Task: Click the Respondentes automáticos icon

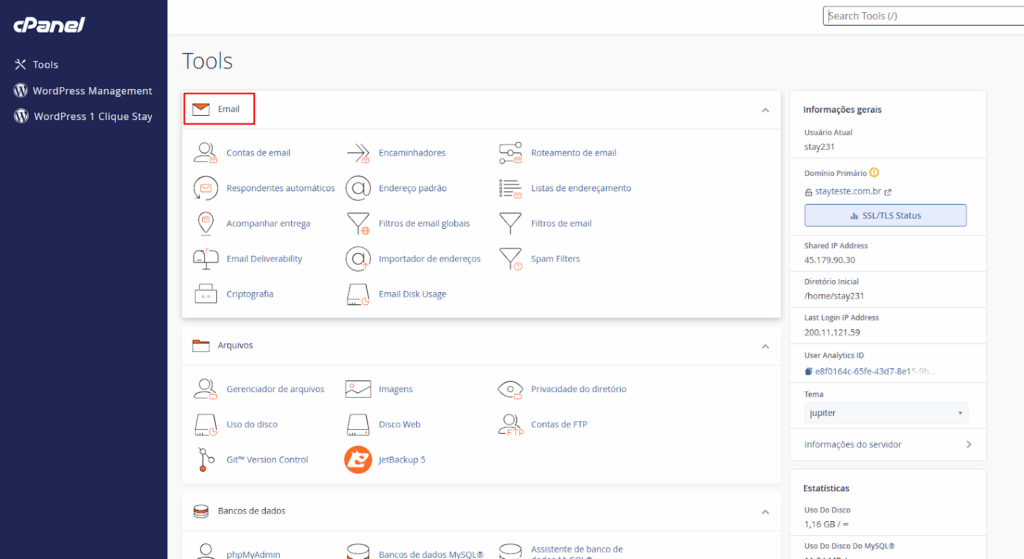Action: tap(205, 188)
